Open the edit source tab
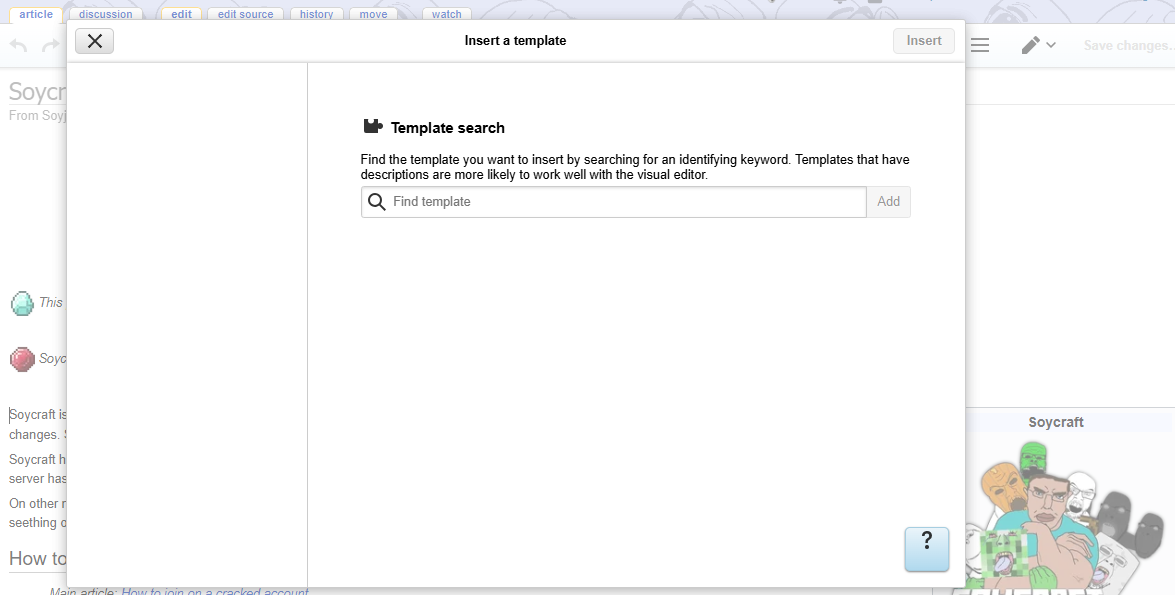This screenshot has height=595, width=1175. click(x=245, y=14)
